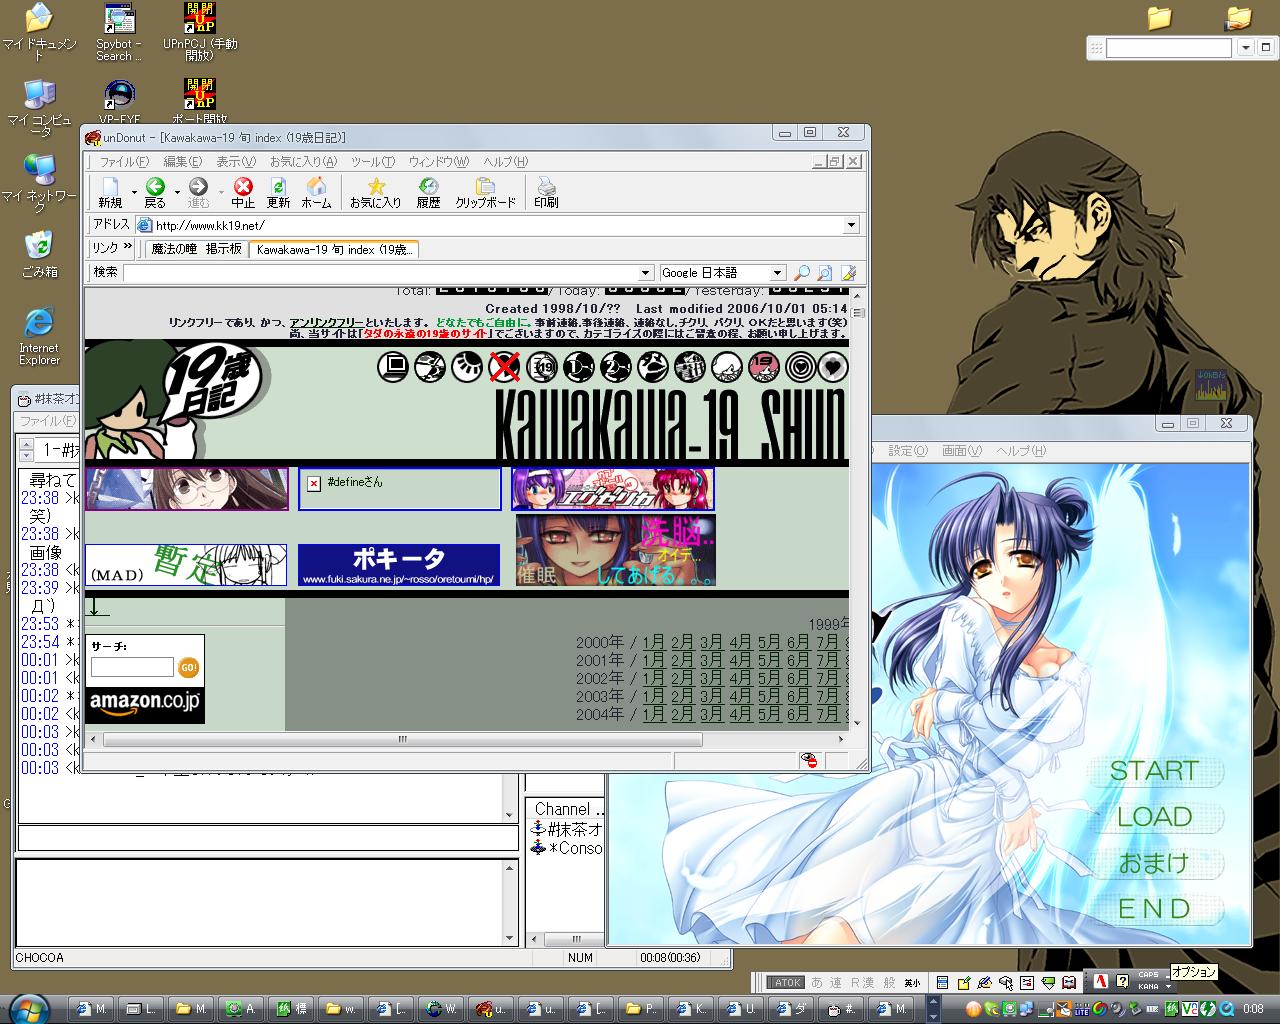
Task: Go to the ホーム (Home) page
Action: coord(316,192)
